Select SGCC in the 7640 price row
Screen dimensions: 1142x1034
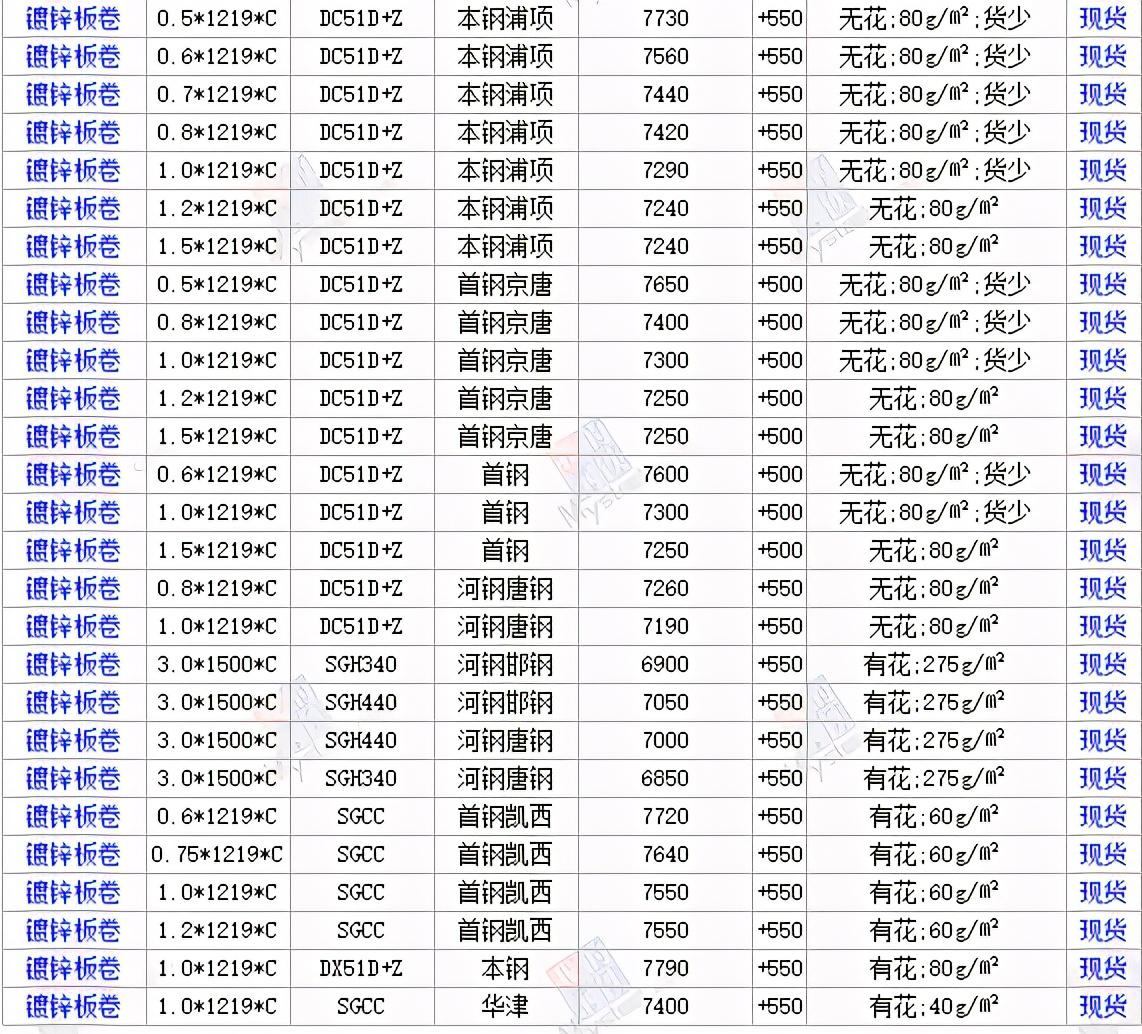click(x=361, y=854)
